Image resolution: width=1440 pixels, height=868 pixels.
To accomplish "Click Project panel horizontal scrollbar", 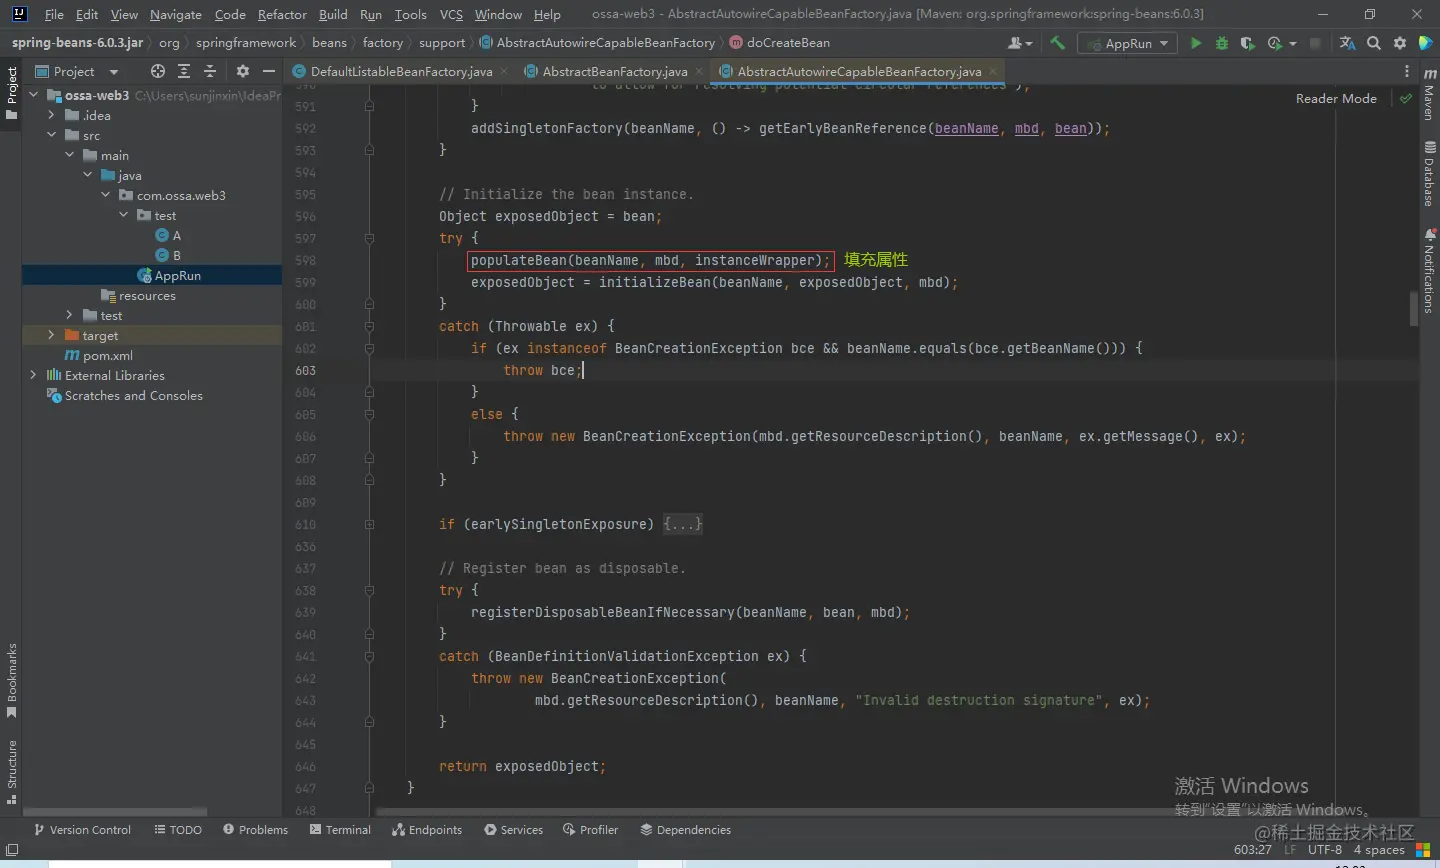I will click(116, 812).
